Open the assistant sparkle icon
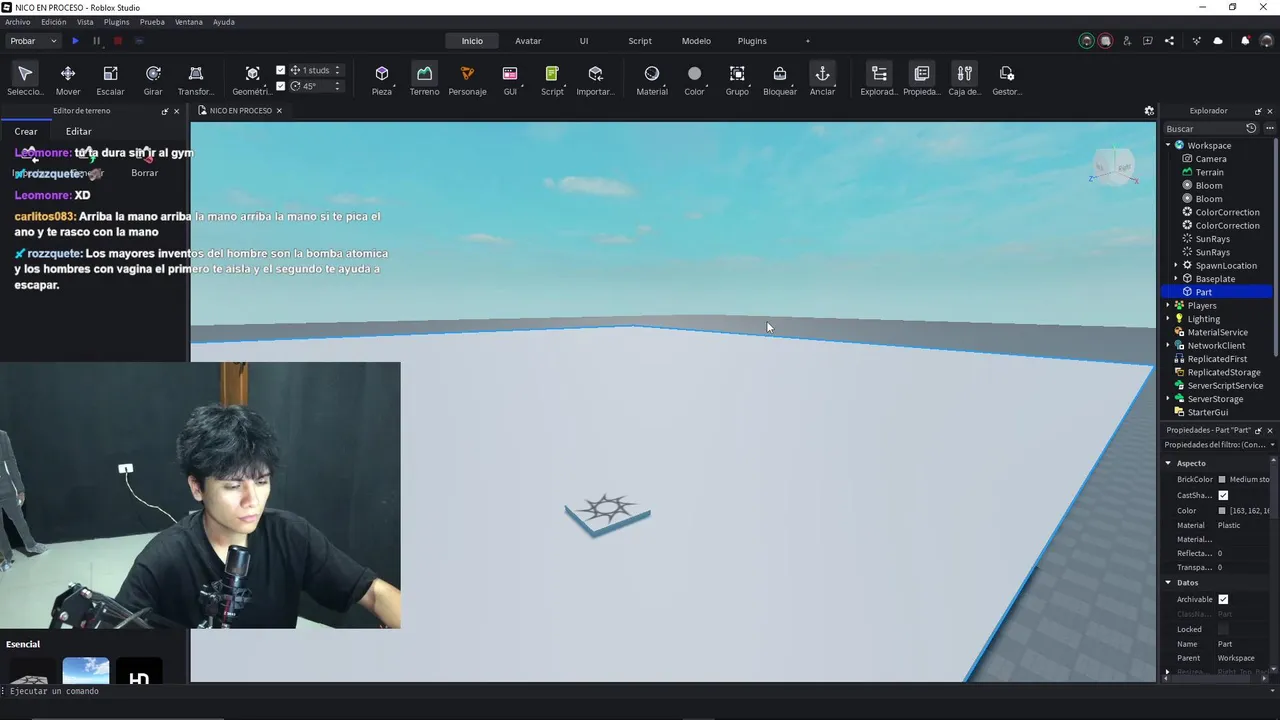Image resolution: width=1280 pixels, height=720 pixels. click(x=1197, y=41)
